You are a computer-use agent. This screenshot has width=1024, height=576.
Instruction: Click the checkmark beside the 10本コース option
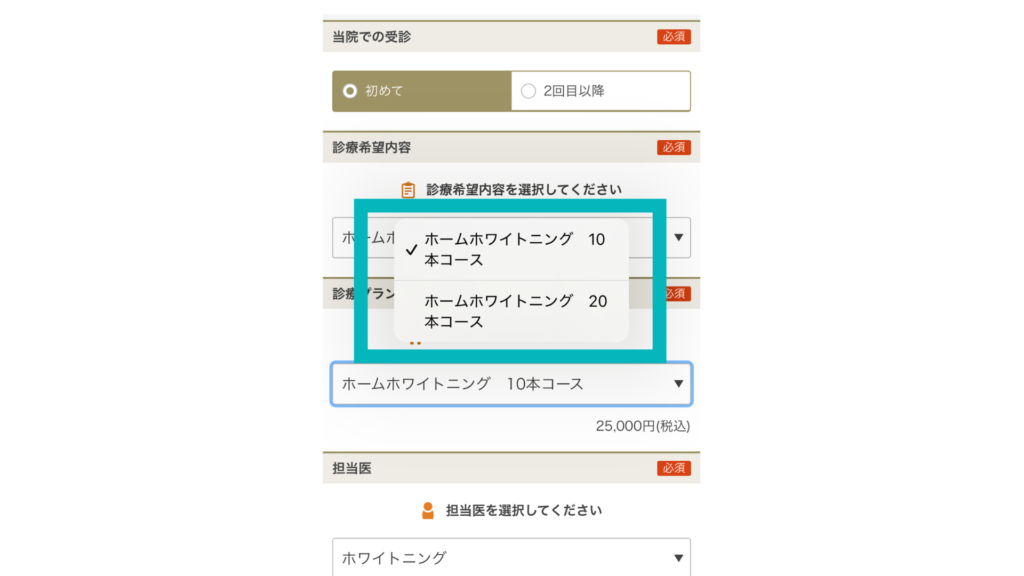(x=411, y=249)
